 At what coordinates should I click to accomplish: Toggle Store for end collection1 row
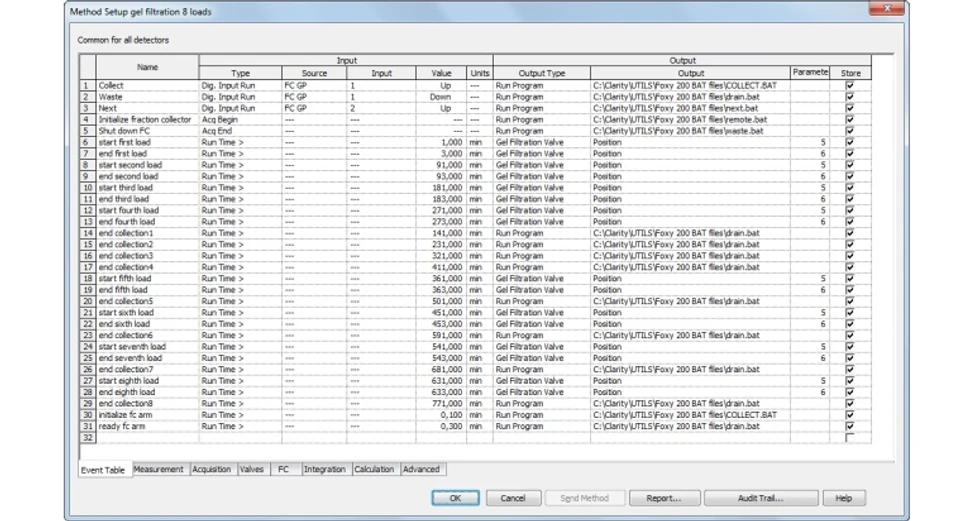(x=850, y=233)
